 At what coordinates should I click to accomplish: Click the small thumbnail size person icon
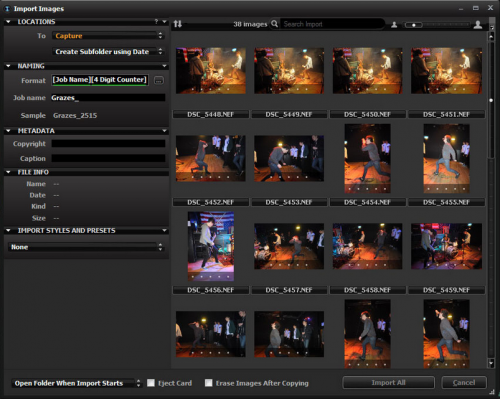pyautogui.click(x=394, y=25)
